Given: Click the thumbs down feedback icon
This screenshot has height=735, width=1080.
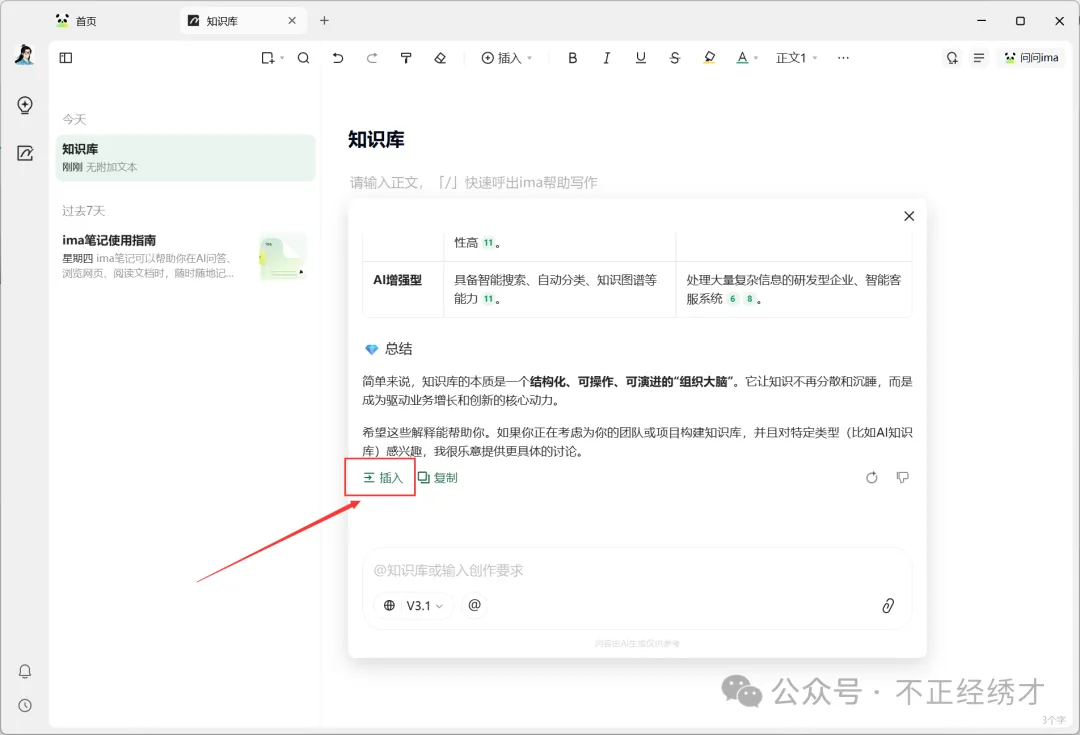Looking at the screenshot, I should 902,477.
